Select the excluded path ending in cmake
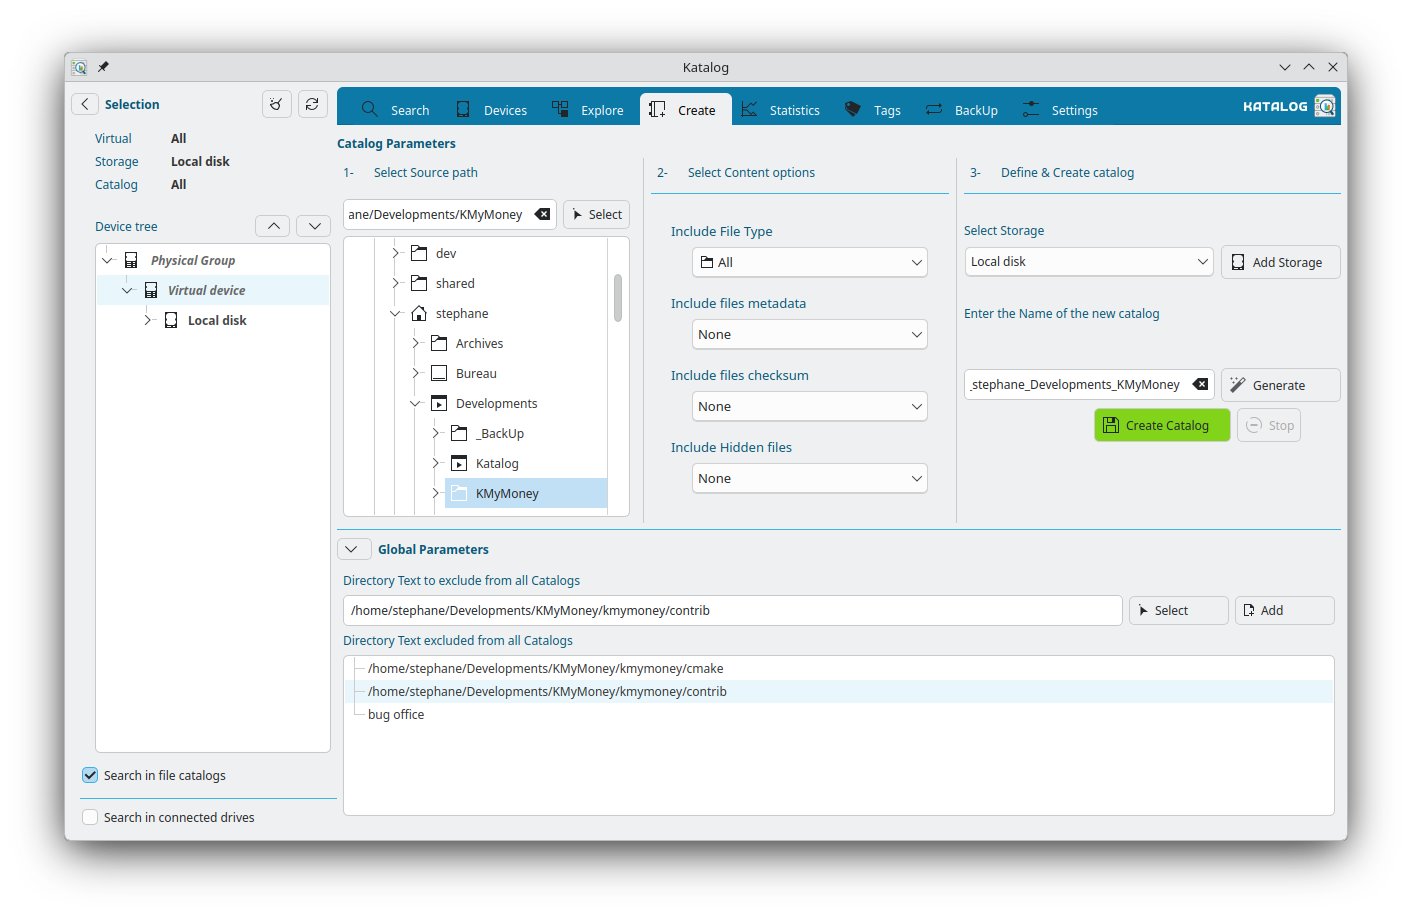This screenshot has width=1412, height=917. (545, 668)
